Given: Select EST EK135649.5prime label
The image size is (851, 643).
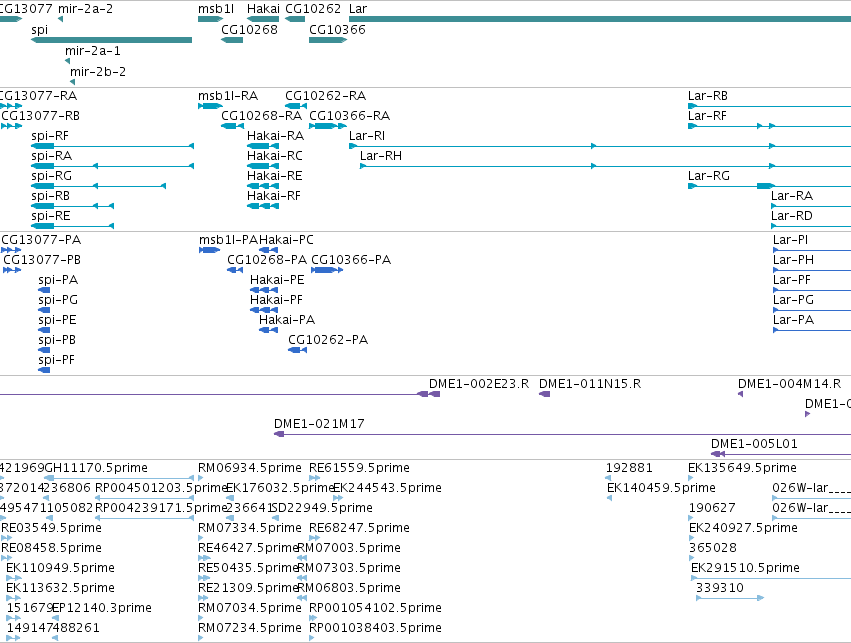Looking at the screenshot, I should 742,468.
